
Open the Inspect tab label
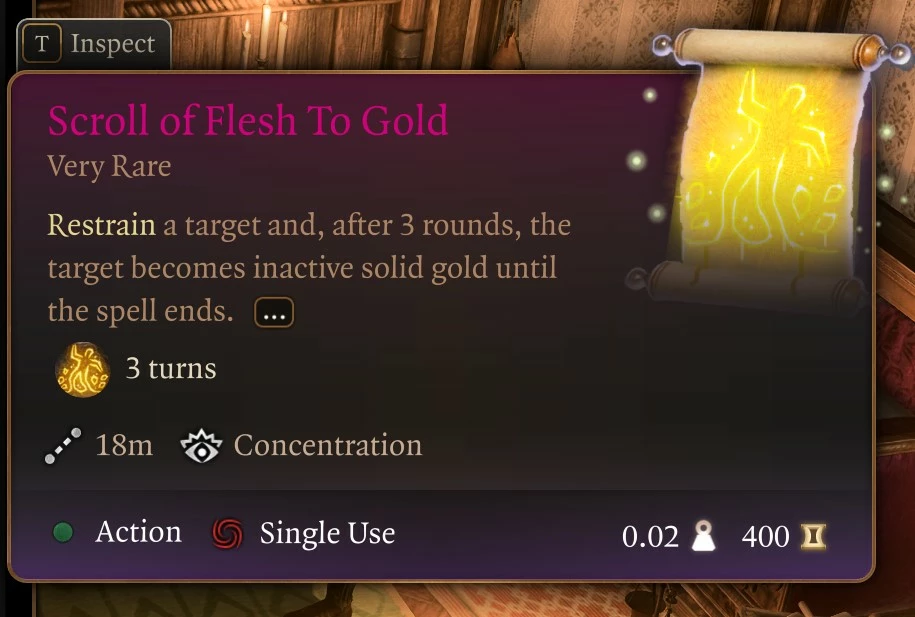click(x=113, y=44)
